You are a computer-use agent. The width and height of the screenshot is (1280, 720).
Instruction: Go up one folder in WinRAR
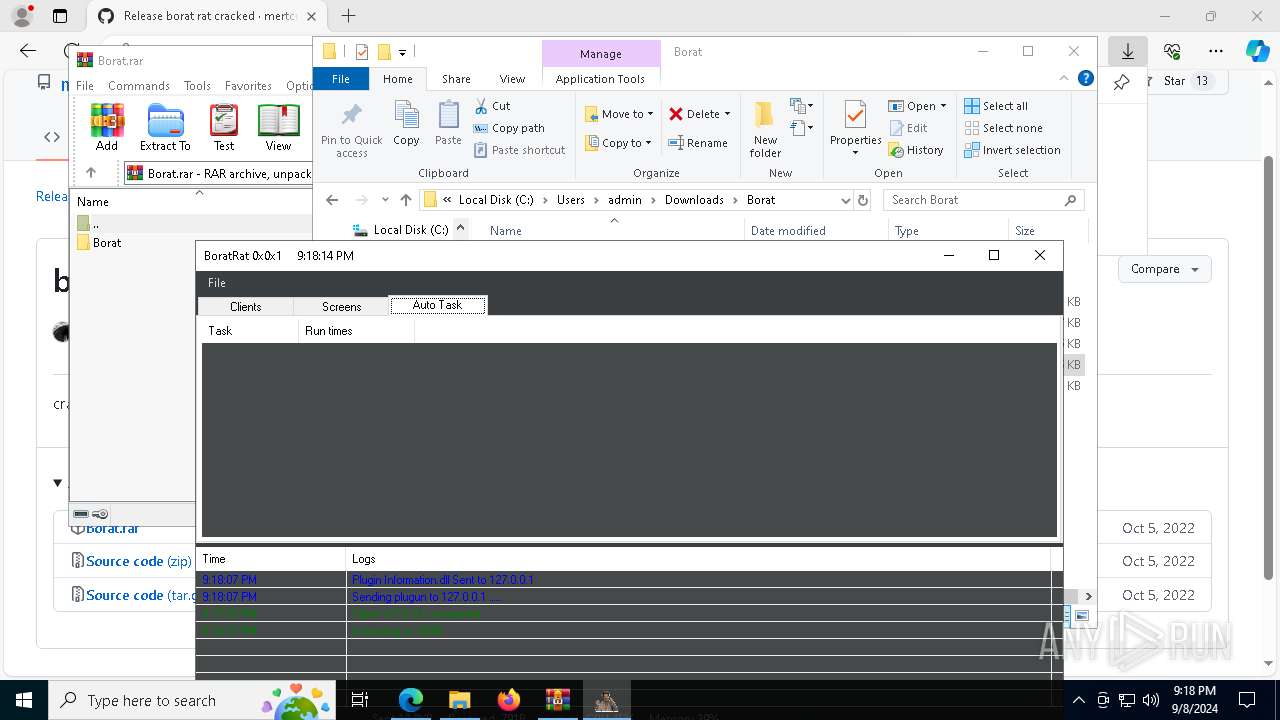pyautogui.click(x=91, y=173)
